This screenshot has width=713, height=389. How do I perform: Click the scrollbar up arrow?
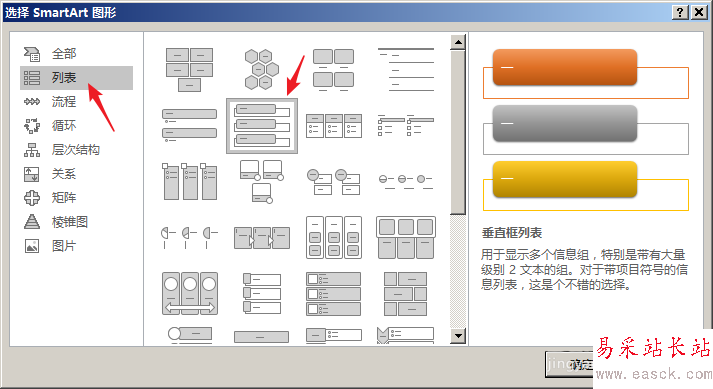click(x=458, y=43)
